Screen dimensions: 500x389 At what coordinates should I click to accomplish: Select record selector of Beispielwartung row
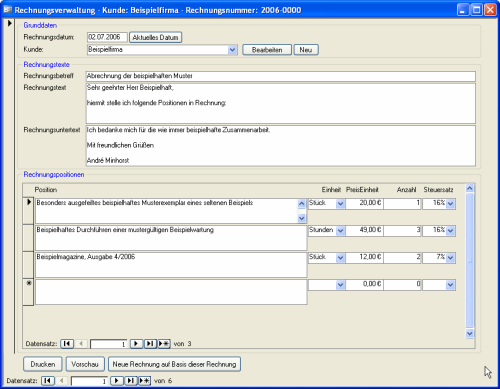28,238
